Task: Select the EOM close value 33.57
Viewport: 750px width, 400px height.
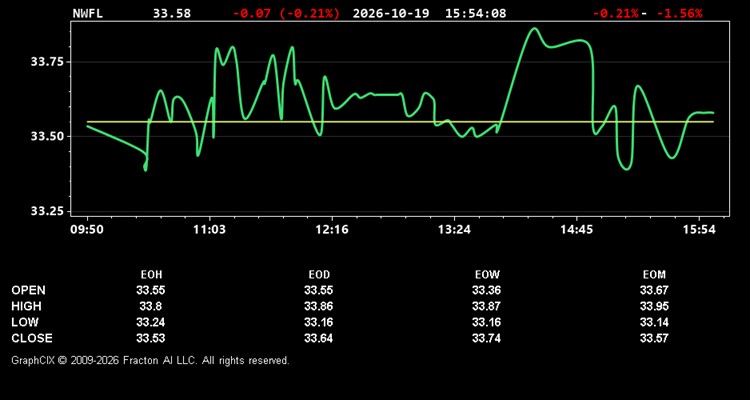Action: click(654, 338)
